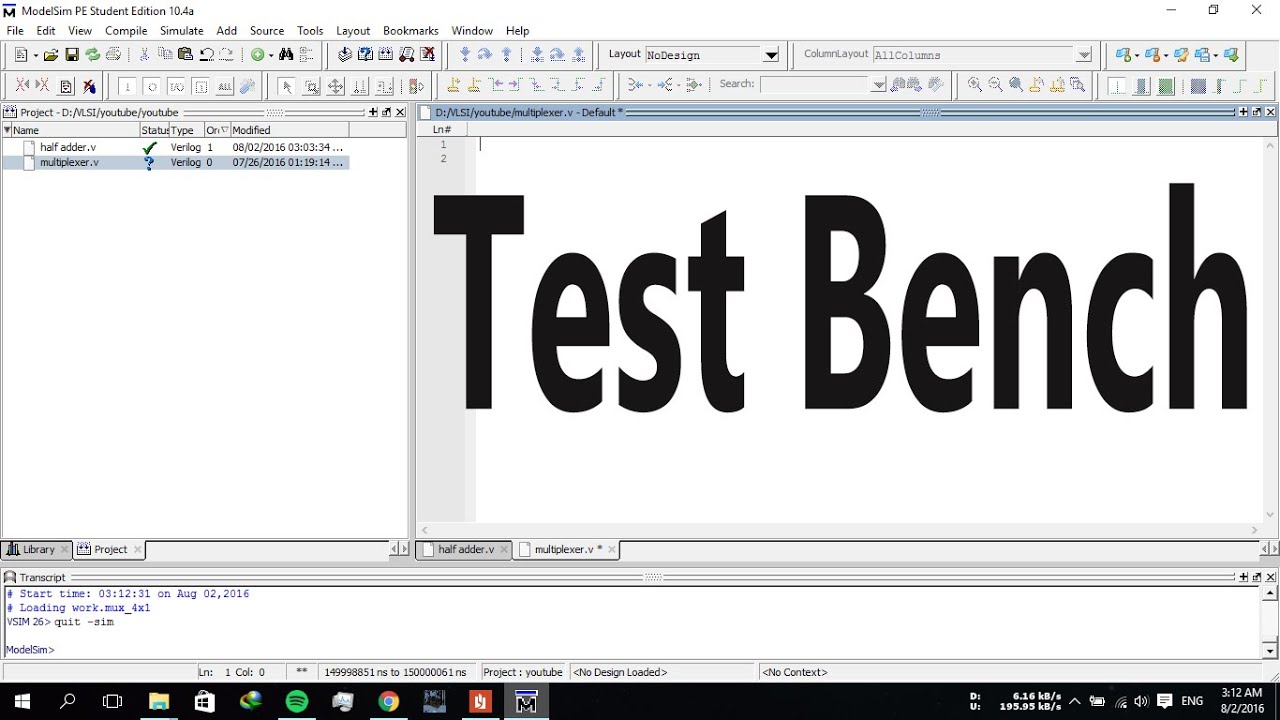This screenshot has height=720, width=1280.
Task: Click the green Add to wave icon
Action: click(257, 55)
